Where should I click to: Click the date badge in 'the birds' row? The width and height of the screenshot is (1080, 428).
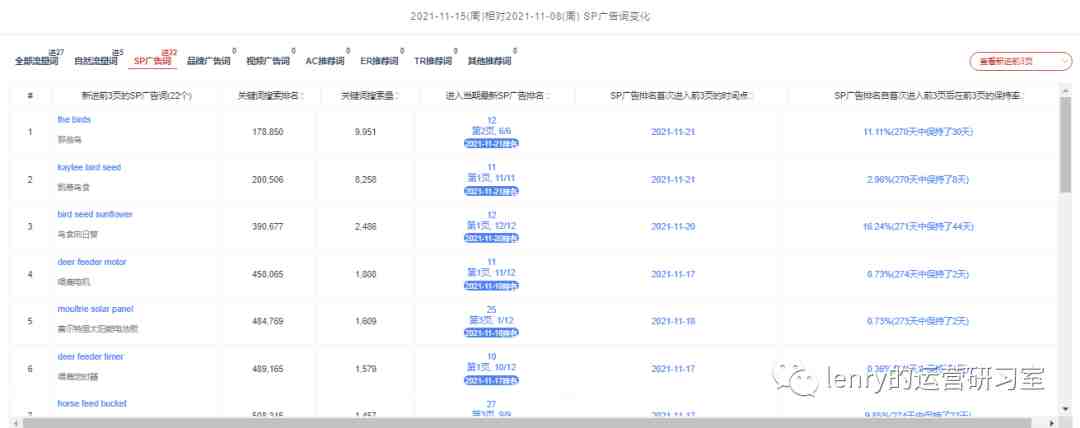tap(491, 143)
